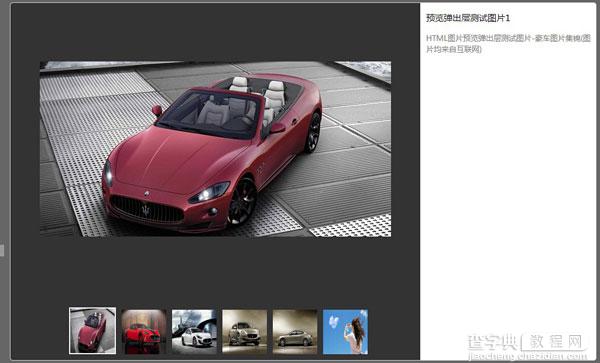This screenshot has height=363, width=600.
Task: Pick the blue-sky woman thumbnail
Action: tap(346, 332)
